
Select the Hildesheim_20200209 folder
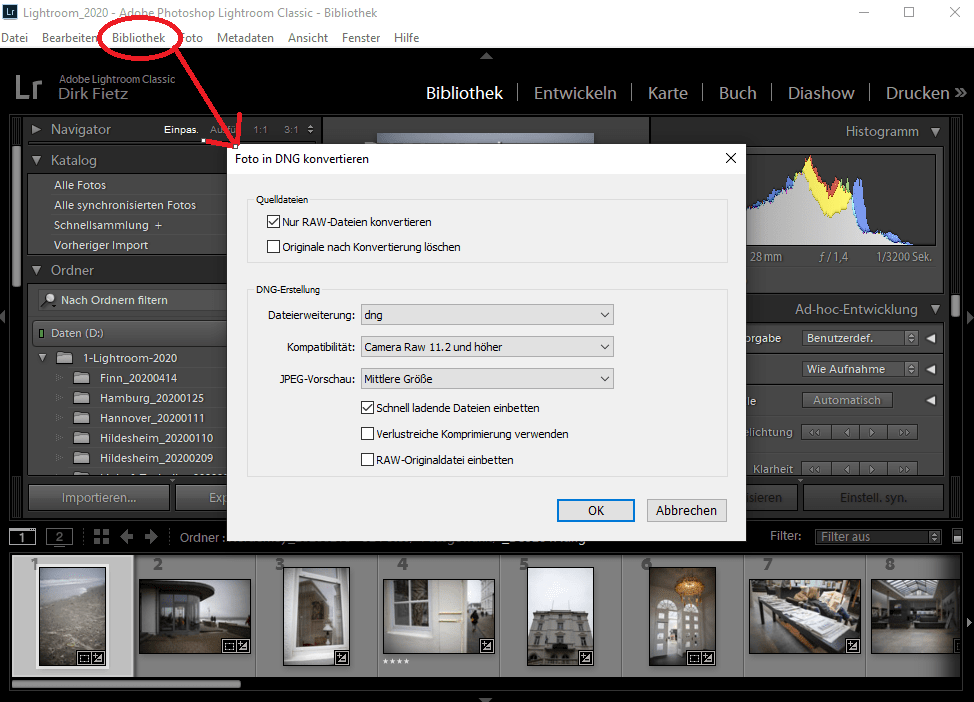click(156, 458)
